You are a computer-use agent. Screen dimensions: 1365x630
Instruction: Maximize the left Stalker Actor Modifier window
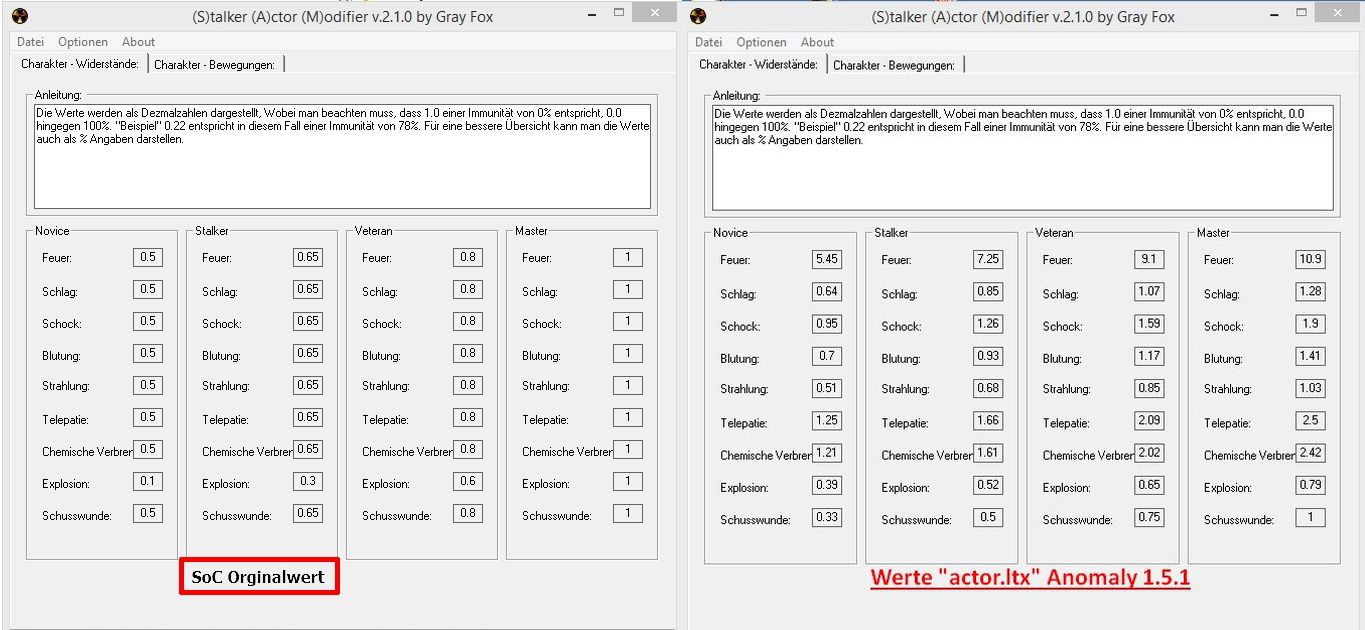(620, 13)
